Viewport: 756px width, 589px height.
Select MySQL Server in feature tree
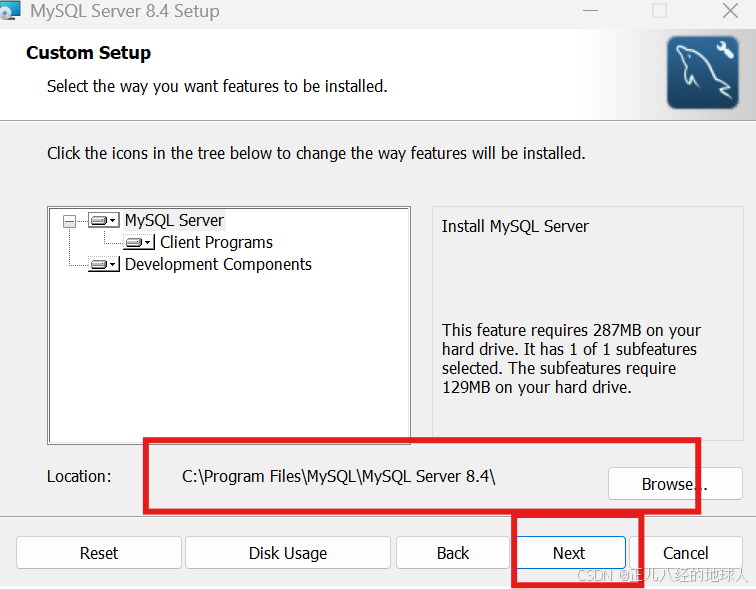[x=174, y=220]
